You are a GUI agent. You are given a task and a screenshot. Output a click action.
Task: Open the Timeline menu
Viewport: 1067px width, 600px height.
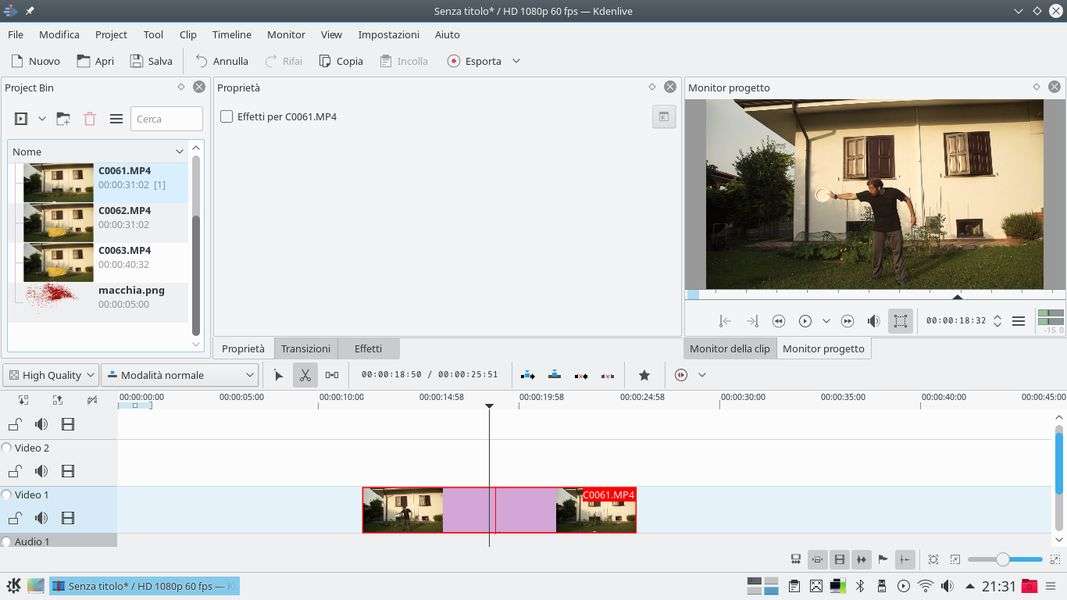231,34
